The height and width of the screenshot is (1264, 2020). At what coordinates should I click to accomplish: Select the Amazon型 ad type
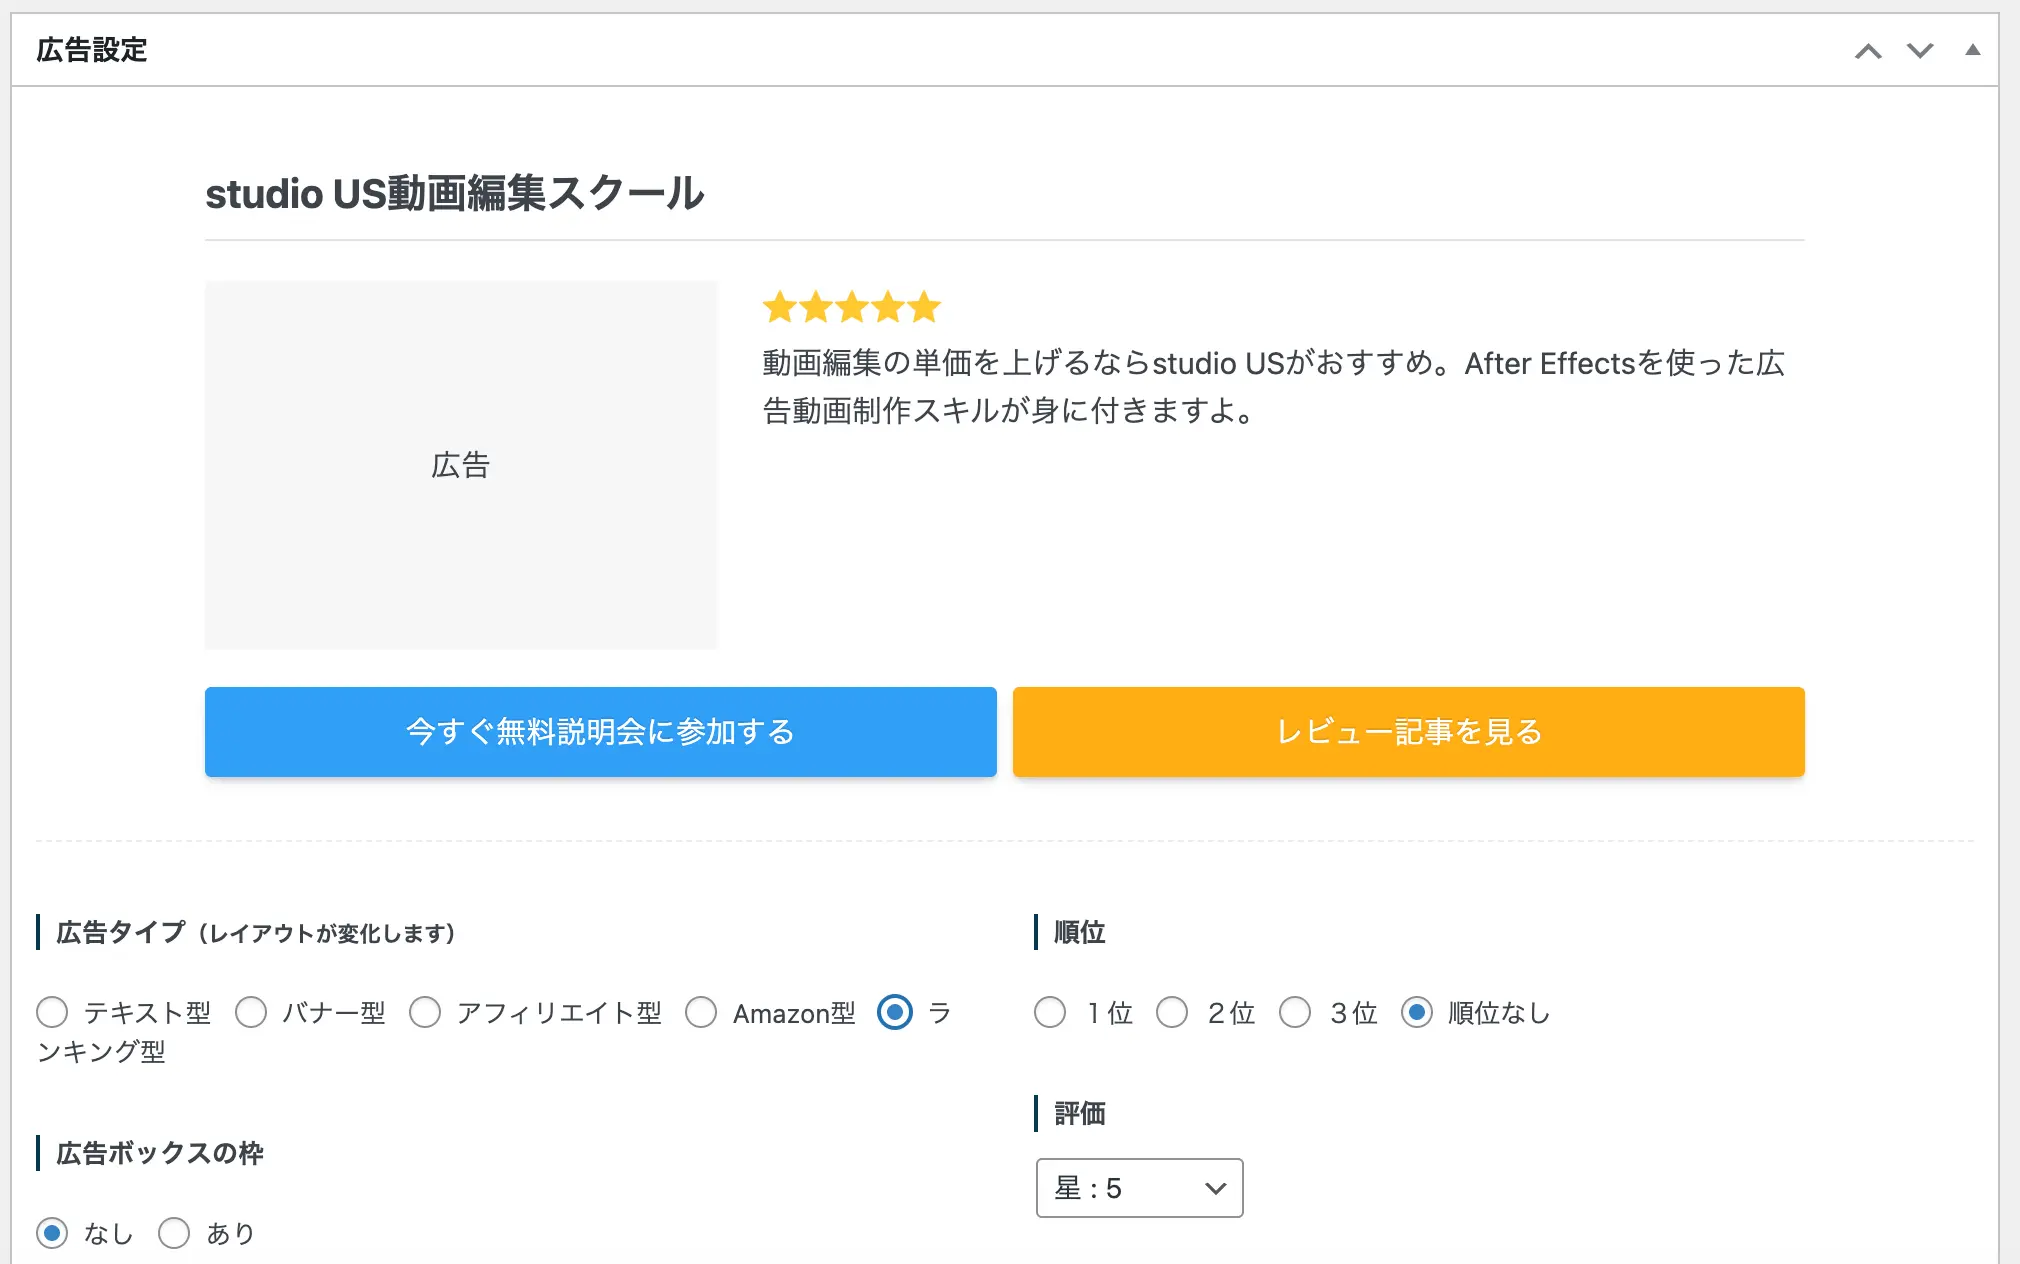[x=701, y=1013]
